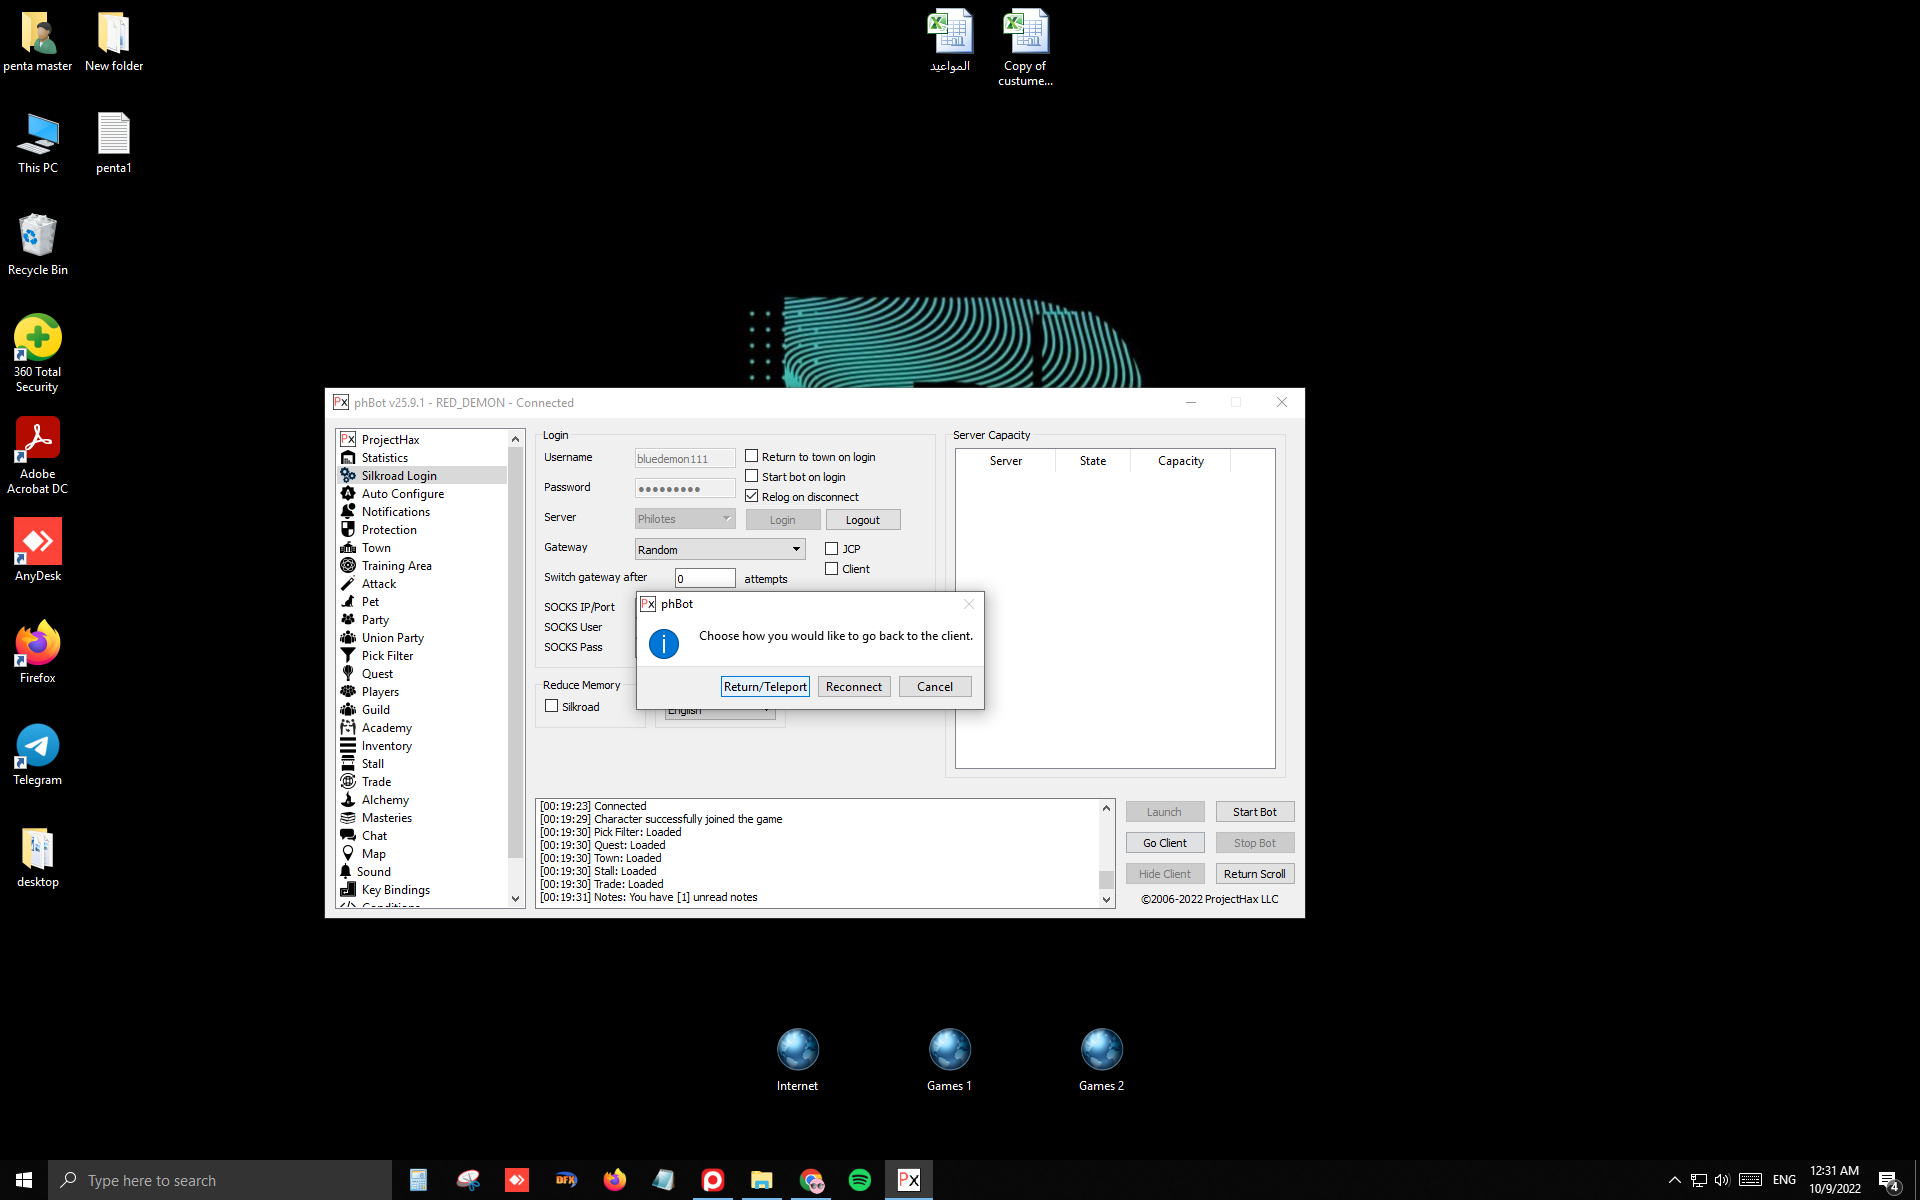Click the Start Bot button

click(1254, 812)
